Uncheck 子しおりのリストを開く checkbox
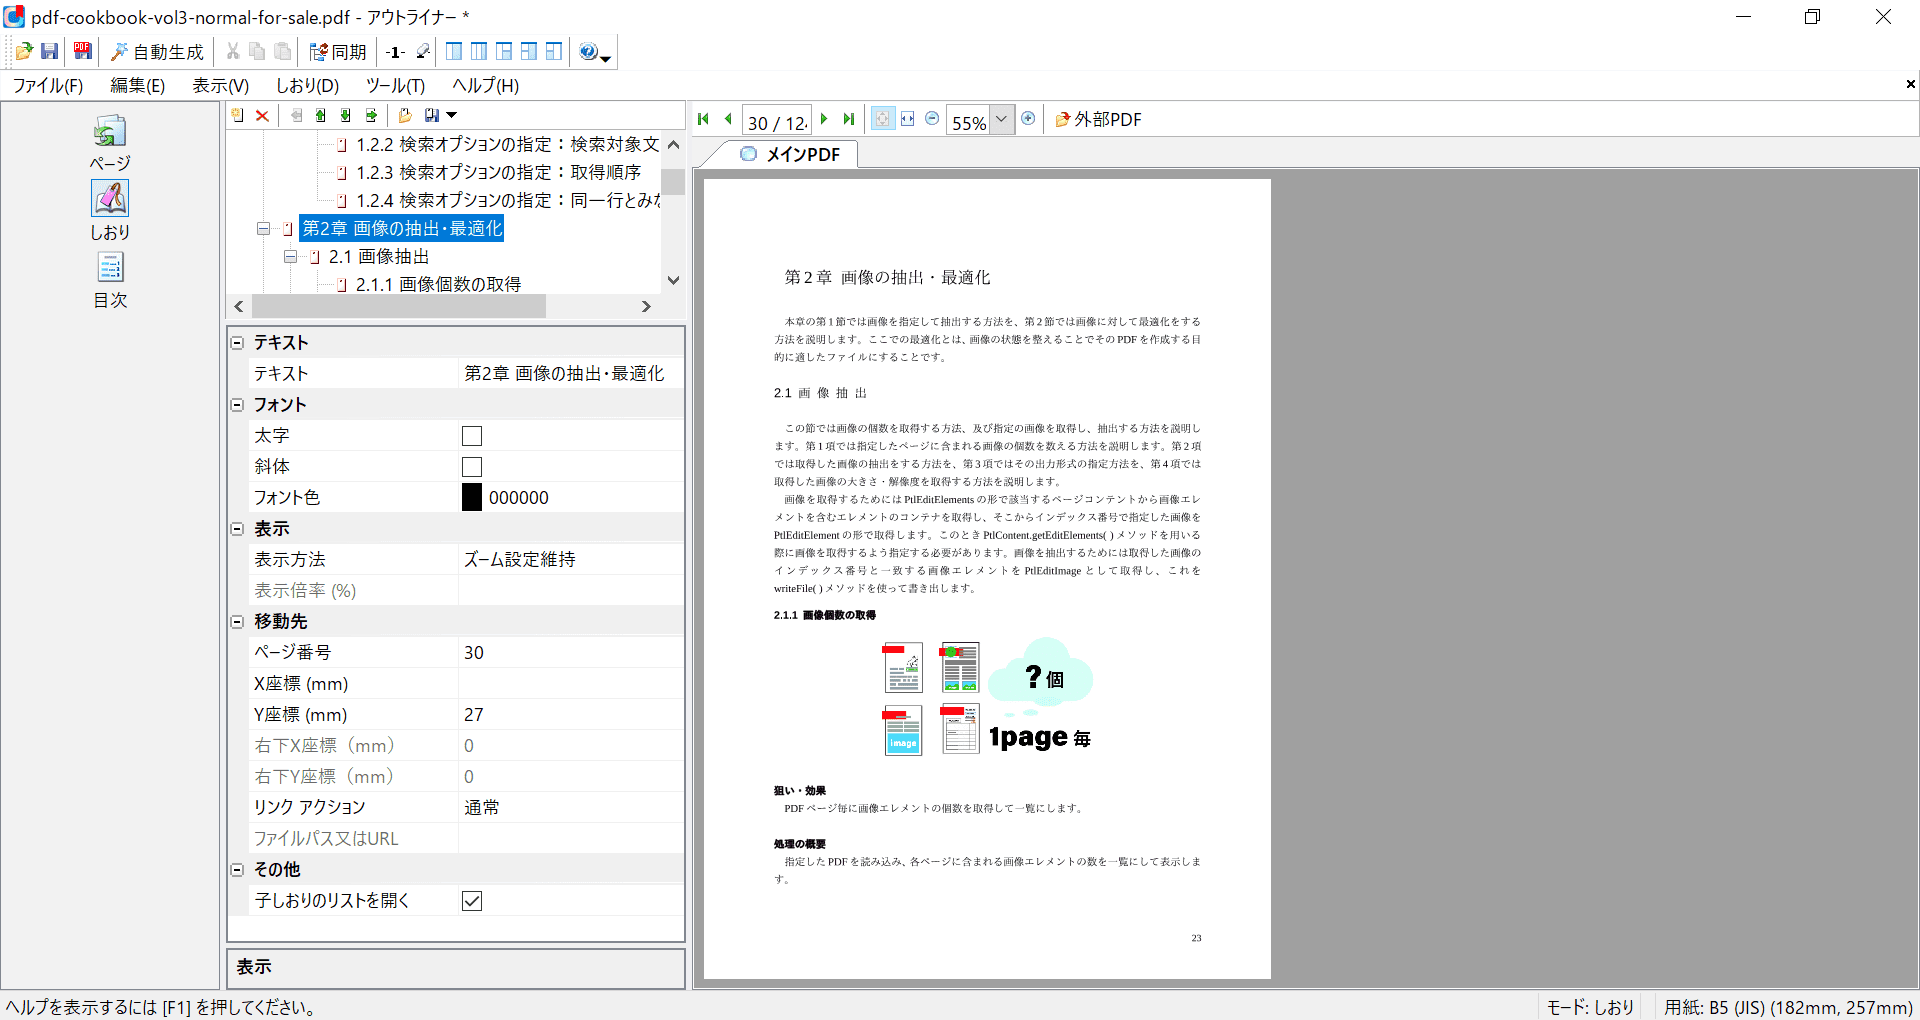Image resolution: width=1920 pixels, height=1020 pixels. pyautogui.click(x=472, y=901)
